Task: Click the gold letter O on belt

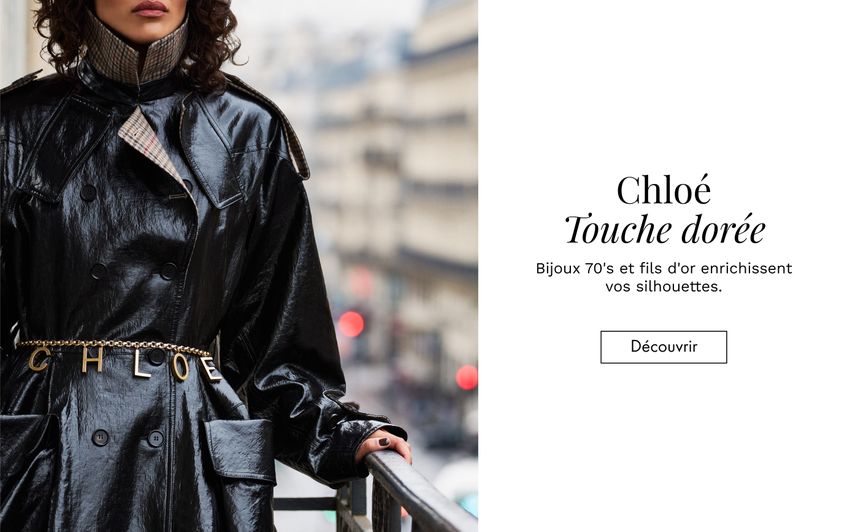Action: pyautogui.click(x=181, y=368)
